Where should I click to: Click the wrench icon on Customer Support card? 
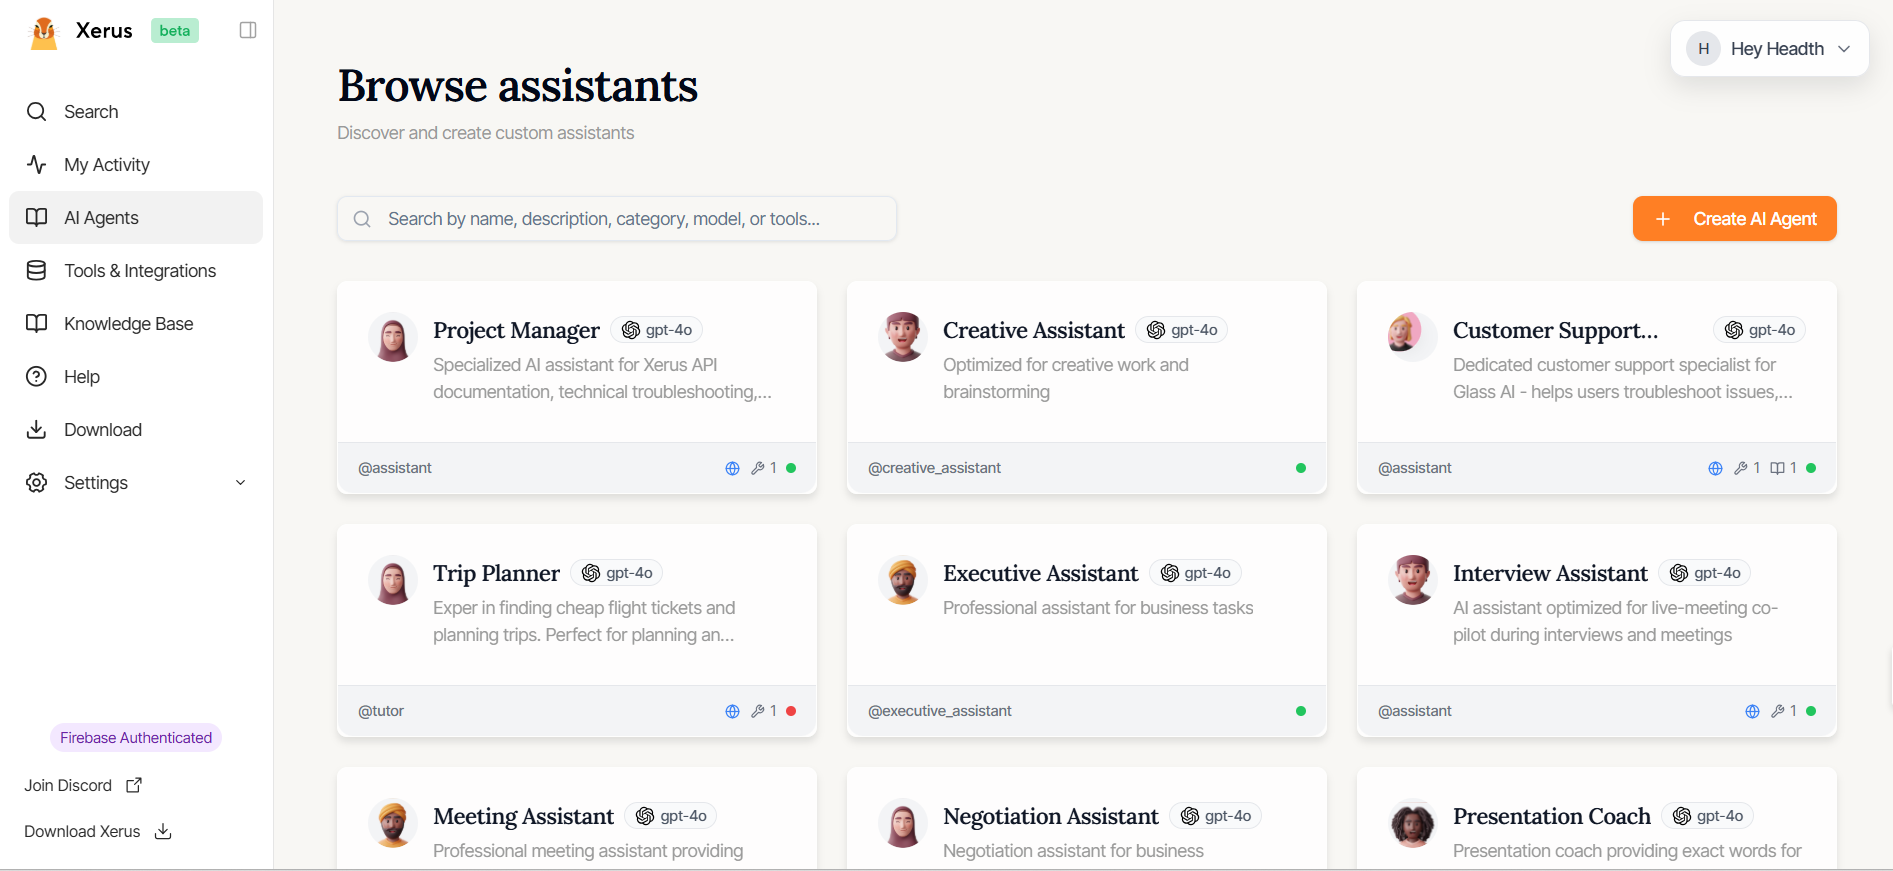coord(1741,468)
